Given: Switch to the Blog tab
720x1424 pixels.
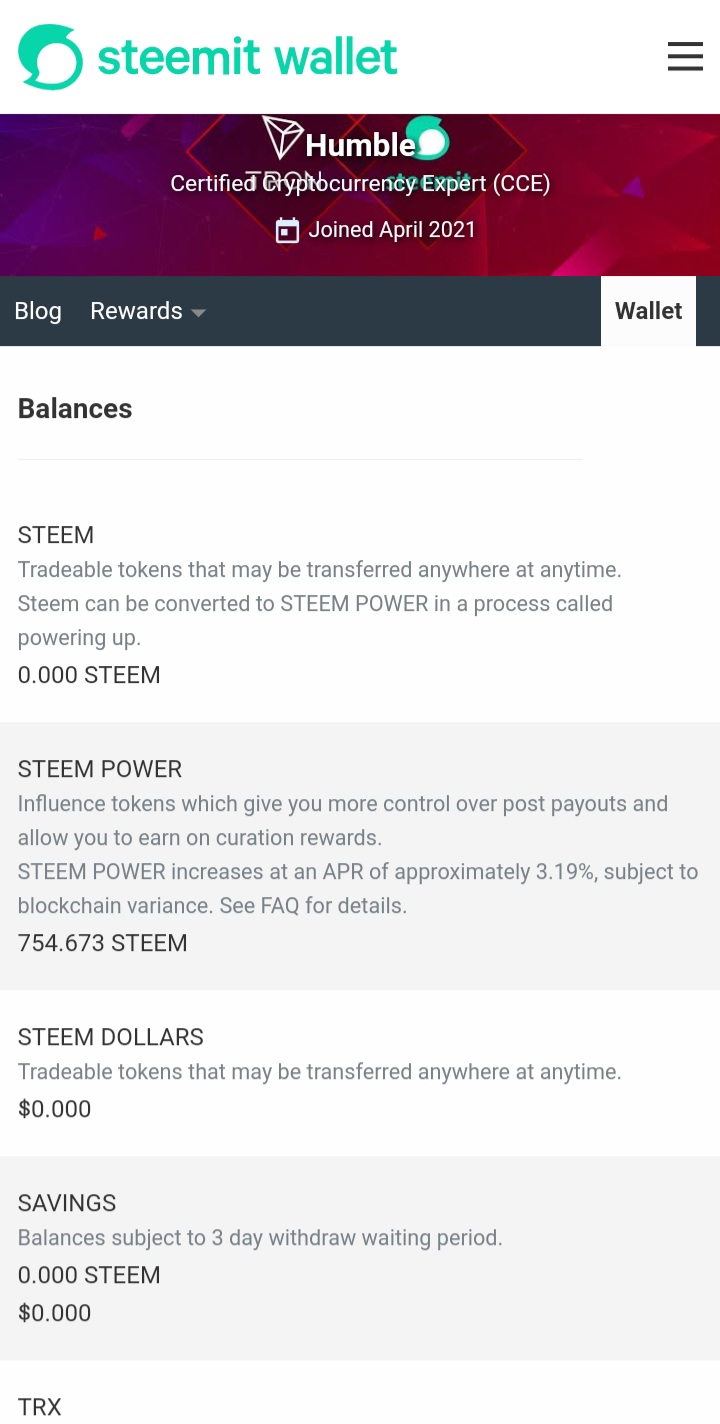Looking at the screenshot, I should point(38,311).
